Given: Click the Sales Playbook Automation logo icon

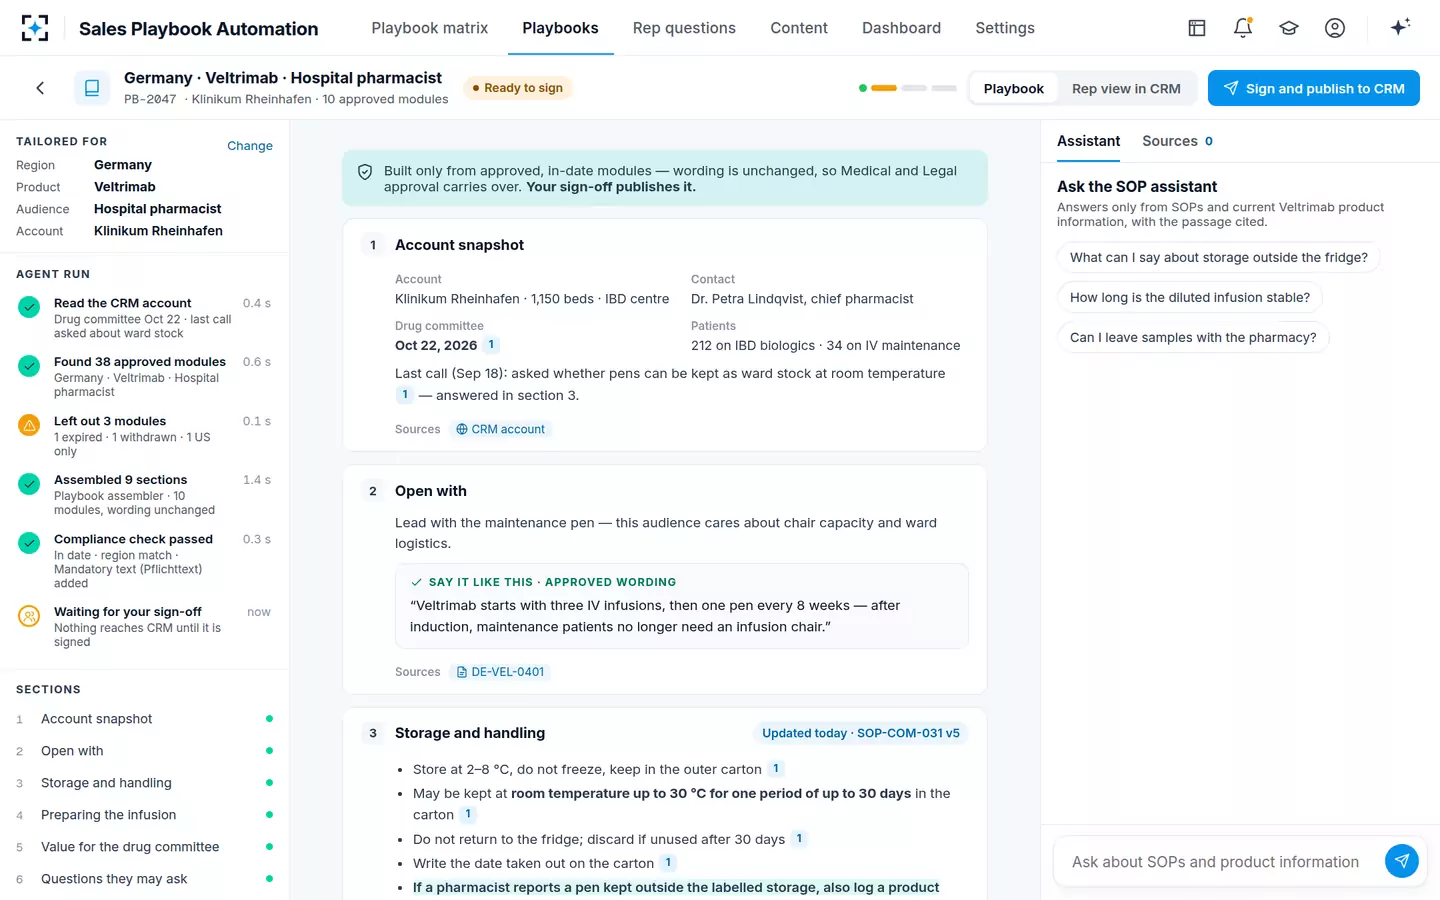Looking at the screenshot, I should tap(35, 28).
